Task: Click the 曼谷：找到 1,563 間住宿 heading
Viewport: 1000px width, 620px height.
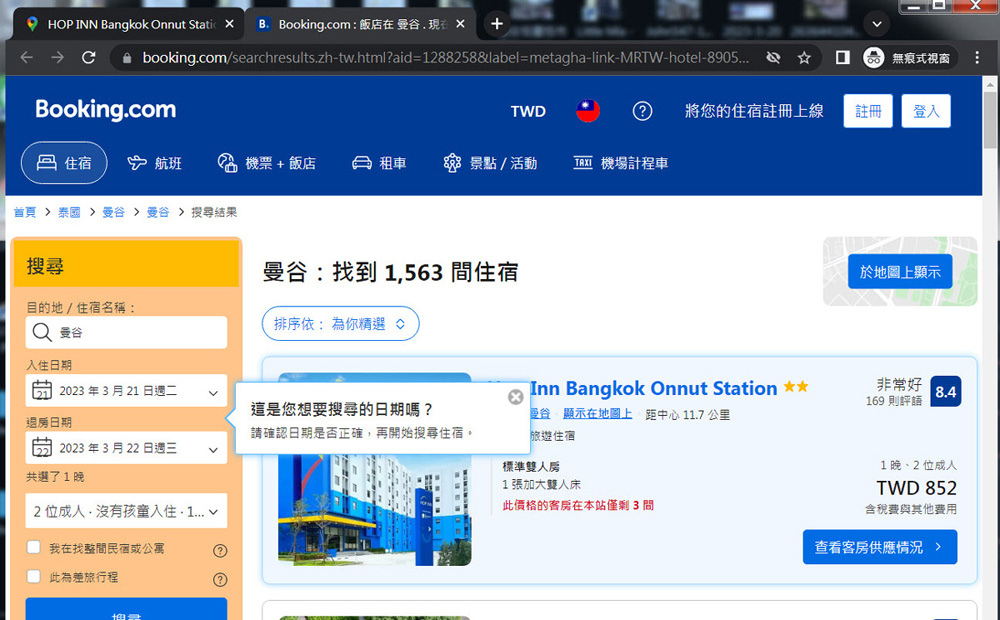Action: 390,272
